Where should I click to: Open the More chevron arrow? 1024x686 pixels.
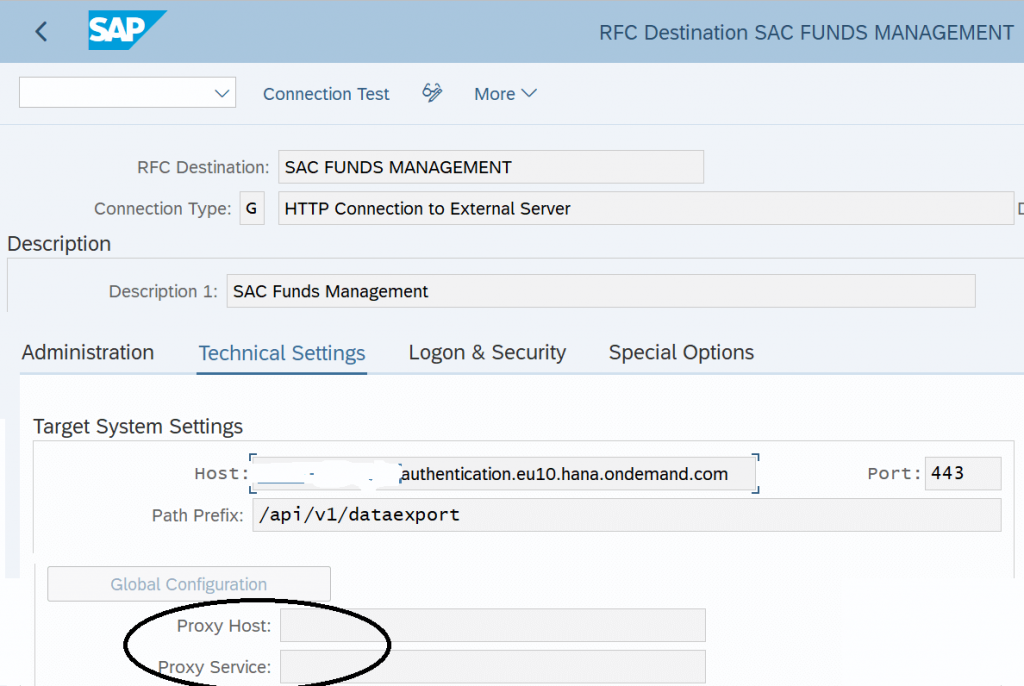530,94
